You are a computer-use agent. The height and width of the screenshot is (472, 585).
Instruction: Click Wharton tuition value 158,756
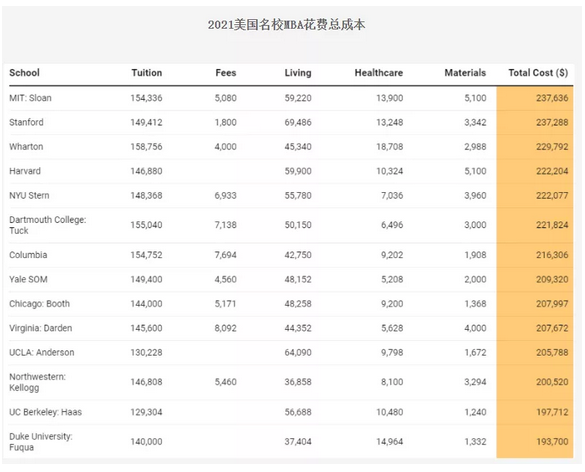click(x=146, y=147)
